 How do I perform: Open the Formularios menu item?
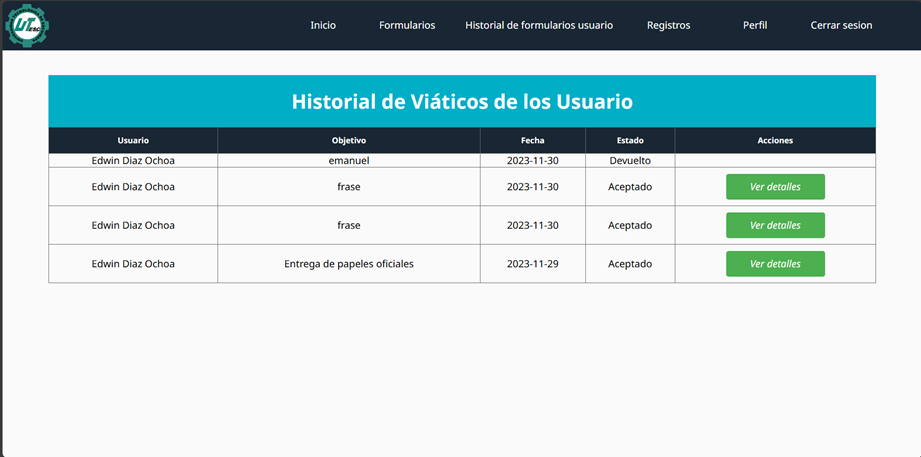coord(407,25)
